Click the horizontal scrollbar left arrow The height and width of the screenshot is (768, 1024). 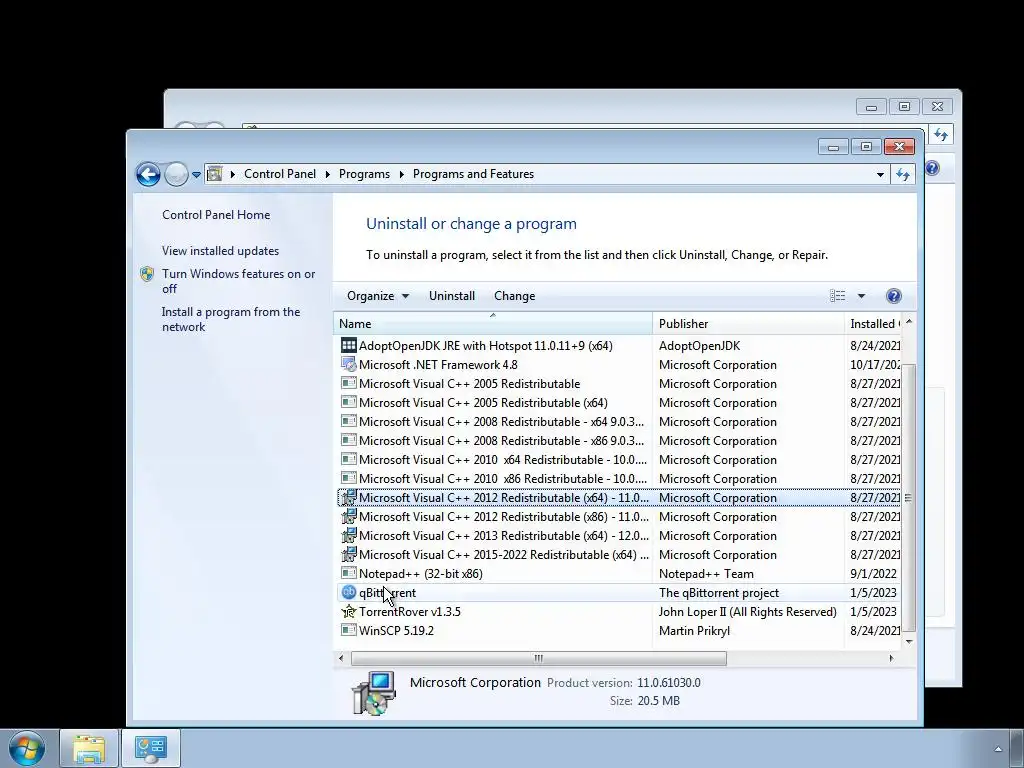(341, 658)
